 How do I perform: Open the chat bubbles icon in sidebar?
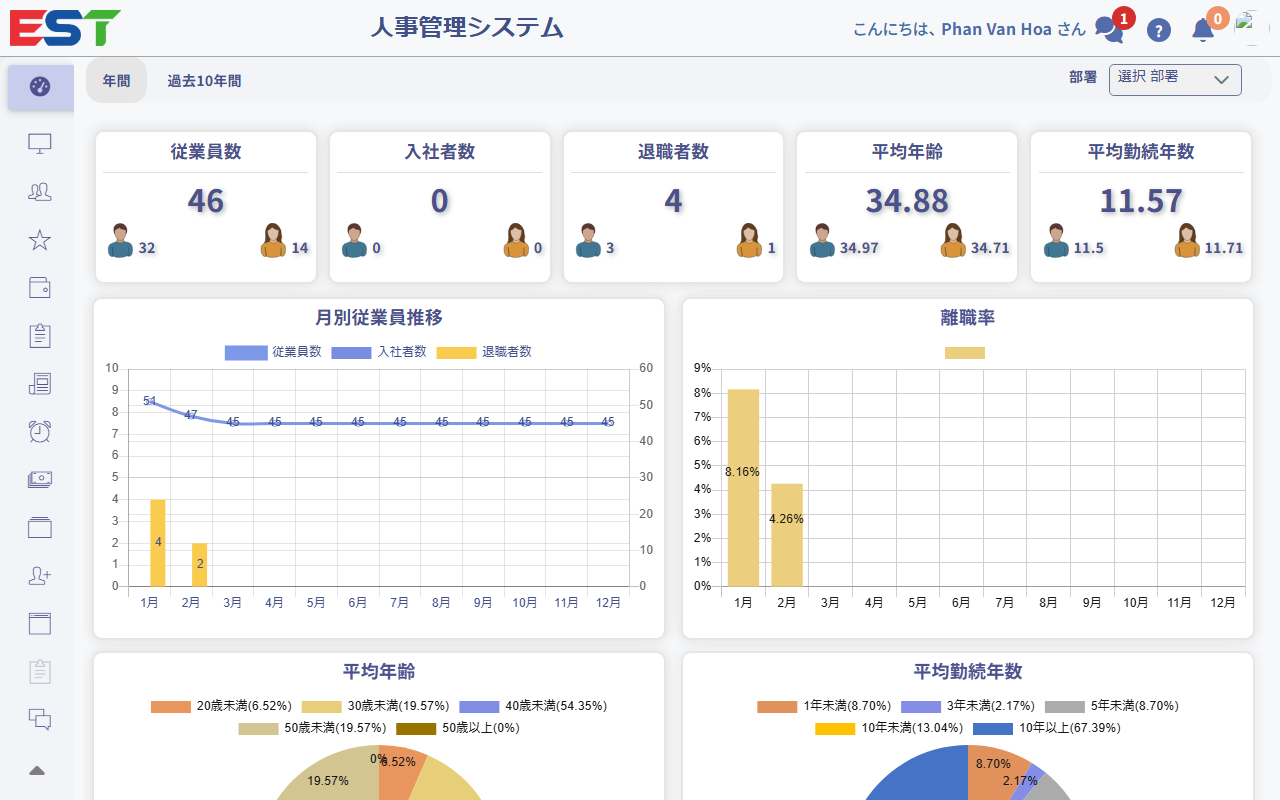coord(40,719)
